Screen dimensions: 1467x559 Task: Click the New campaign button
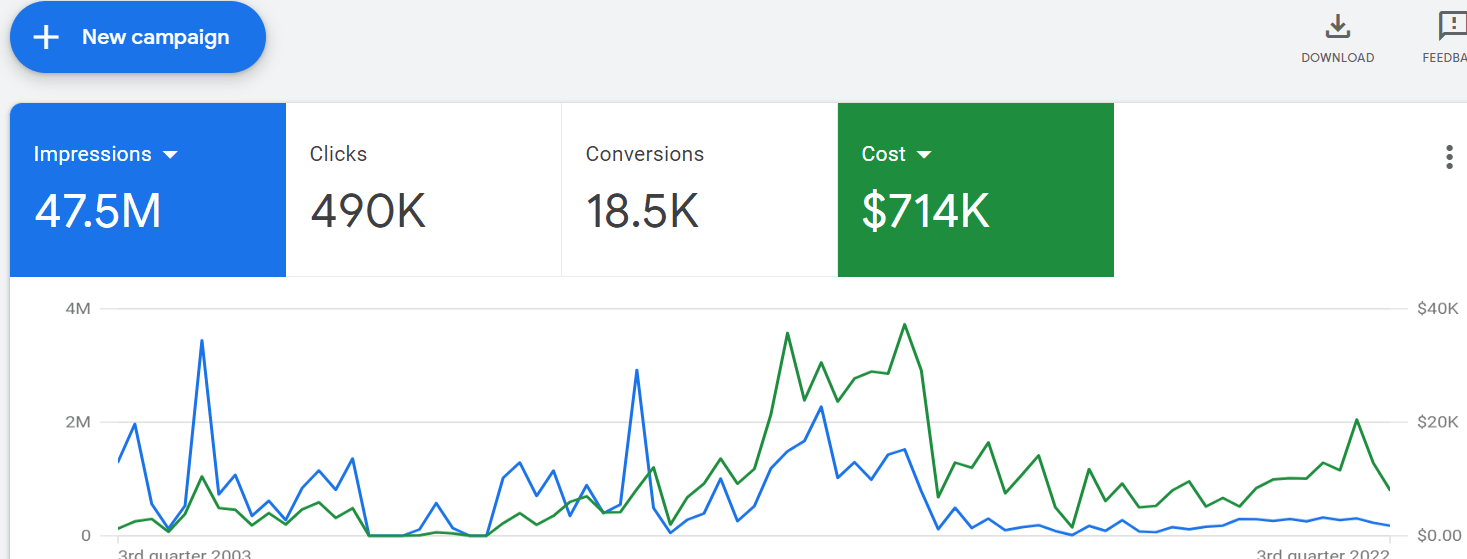pyautogui.click(x=138, y=37)
